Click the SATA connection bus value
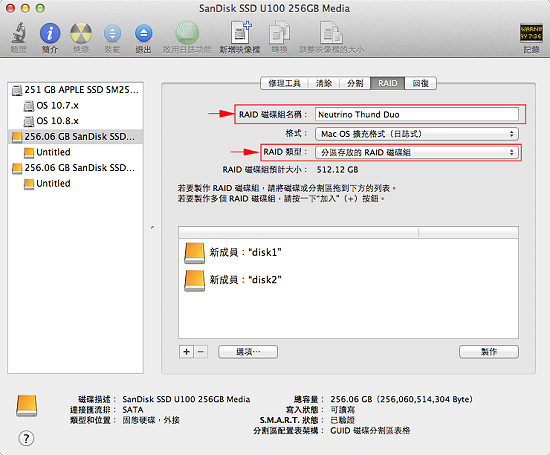The height and width of the screenshot is (455, 550). point(133,410)
